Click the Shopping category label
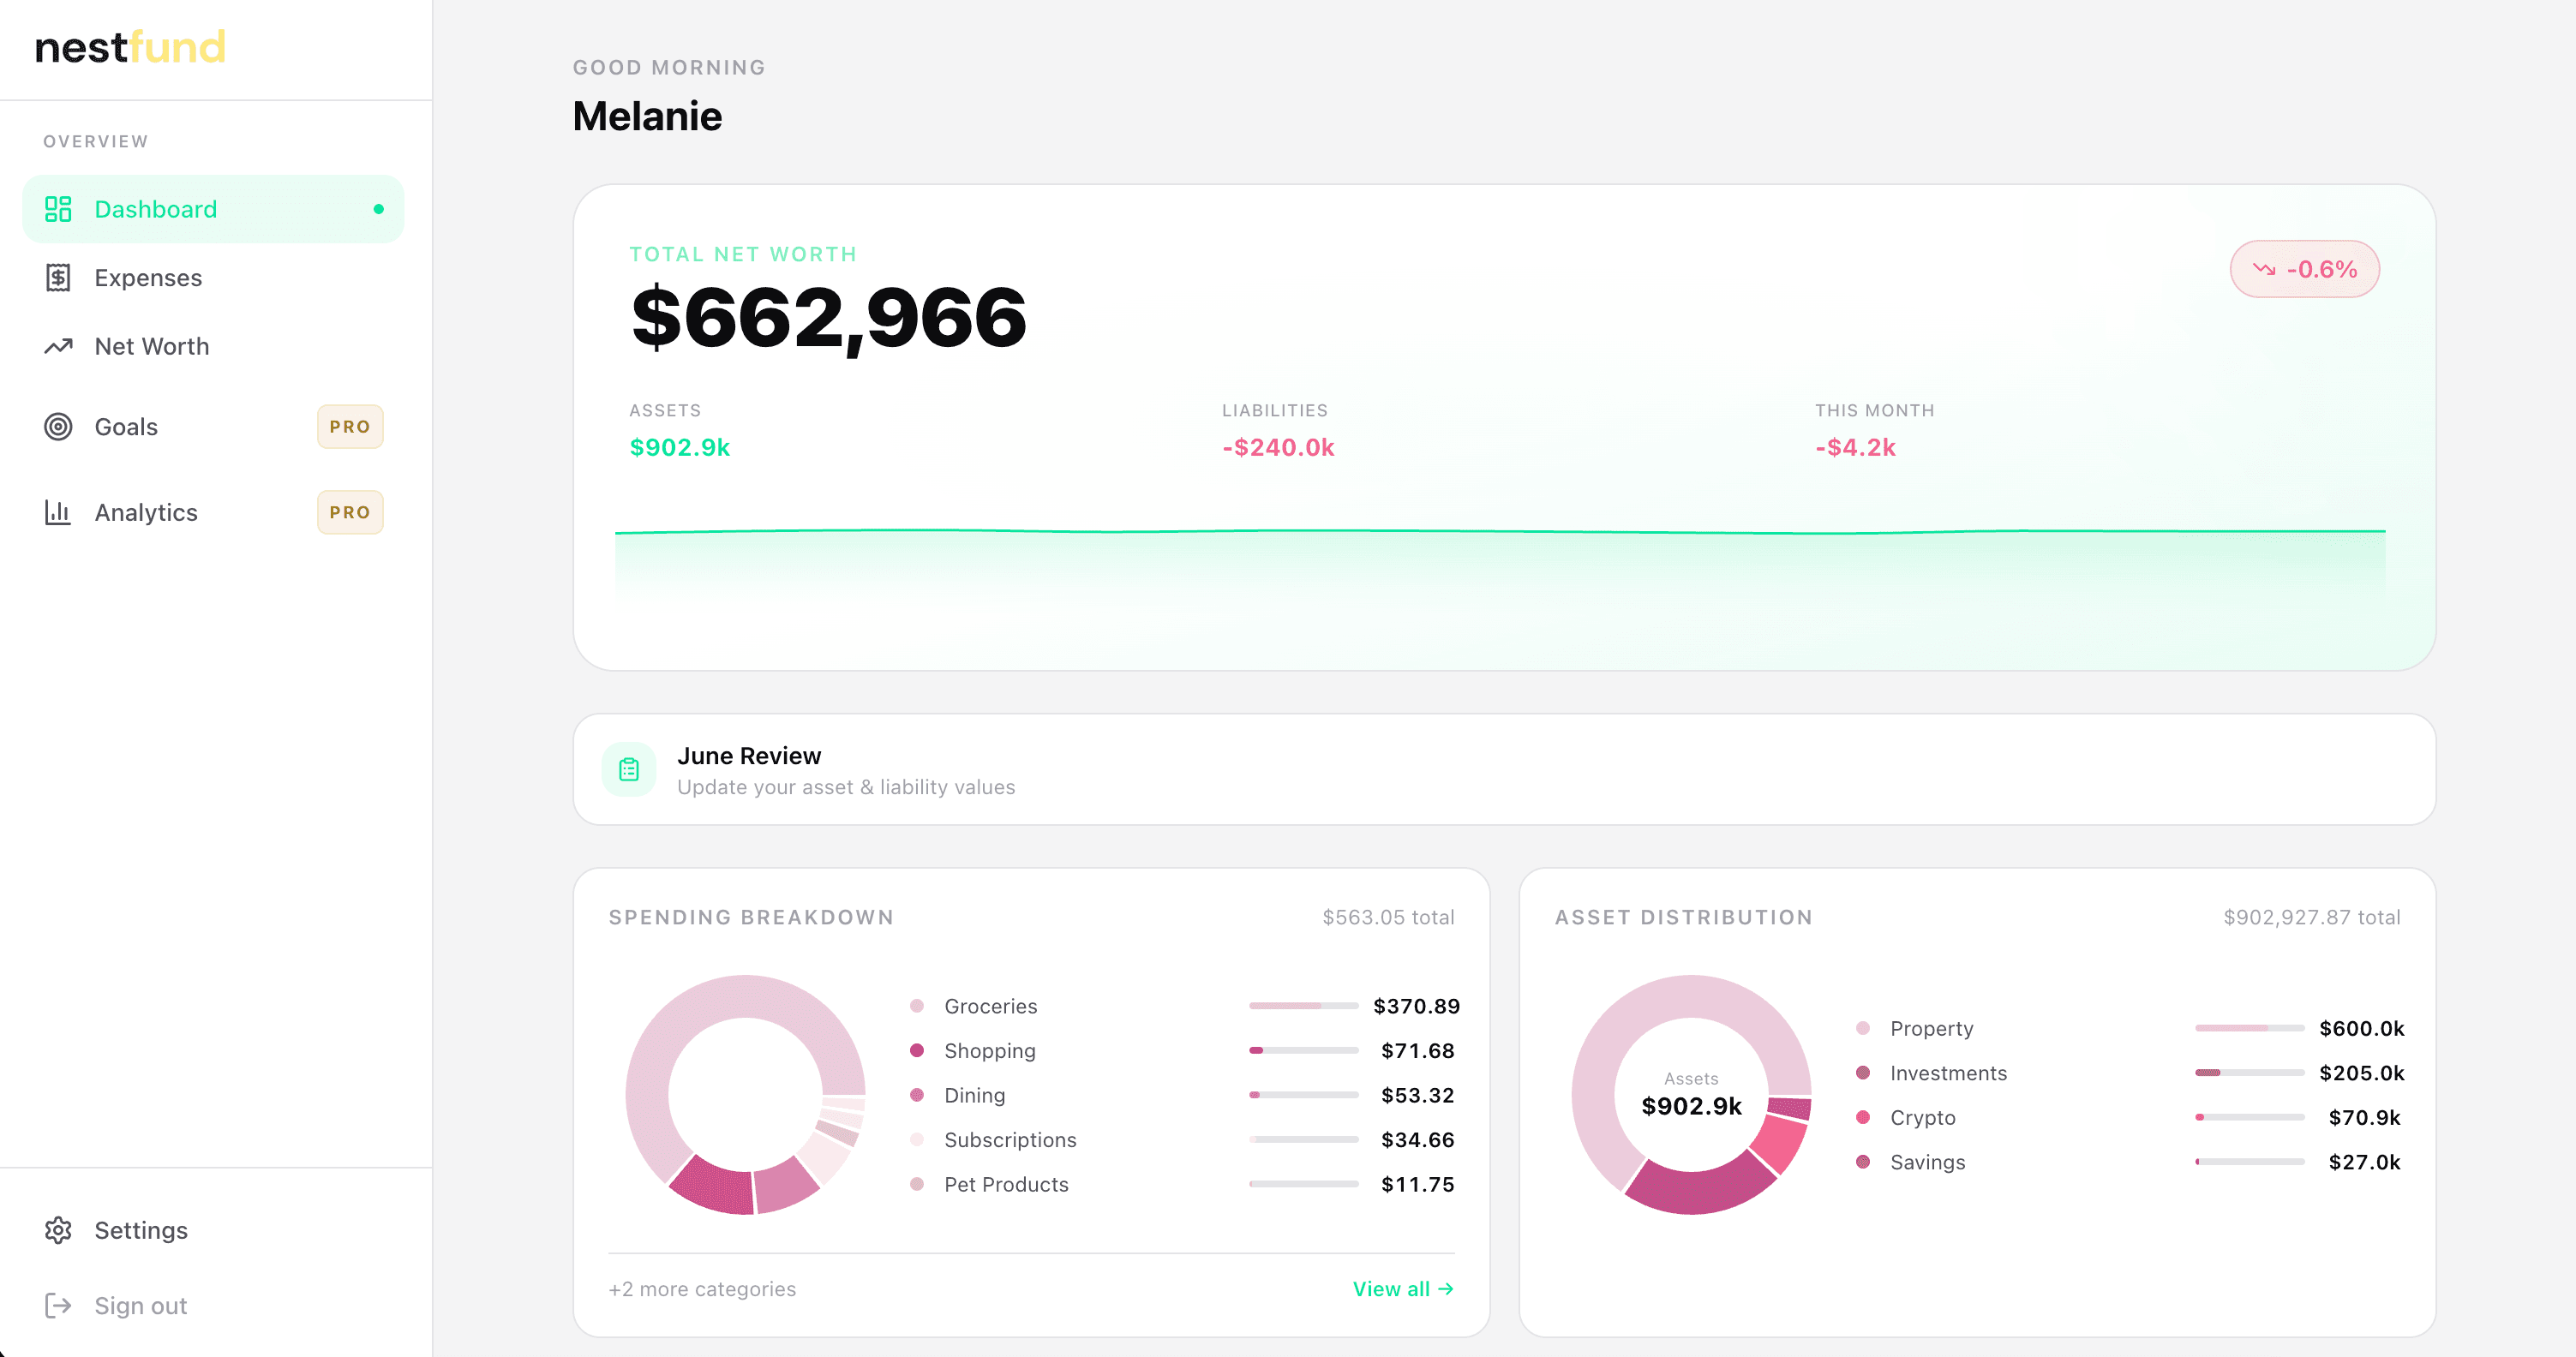 [x=989, y=1050]
